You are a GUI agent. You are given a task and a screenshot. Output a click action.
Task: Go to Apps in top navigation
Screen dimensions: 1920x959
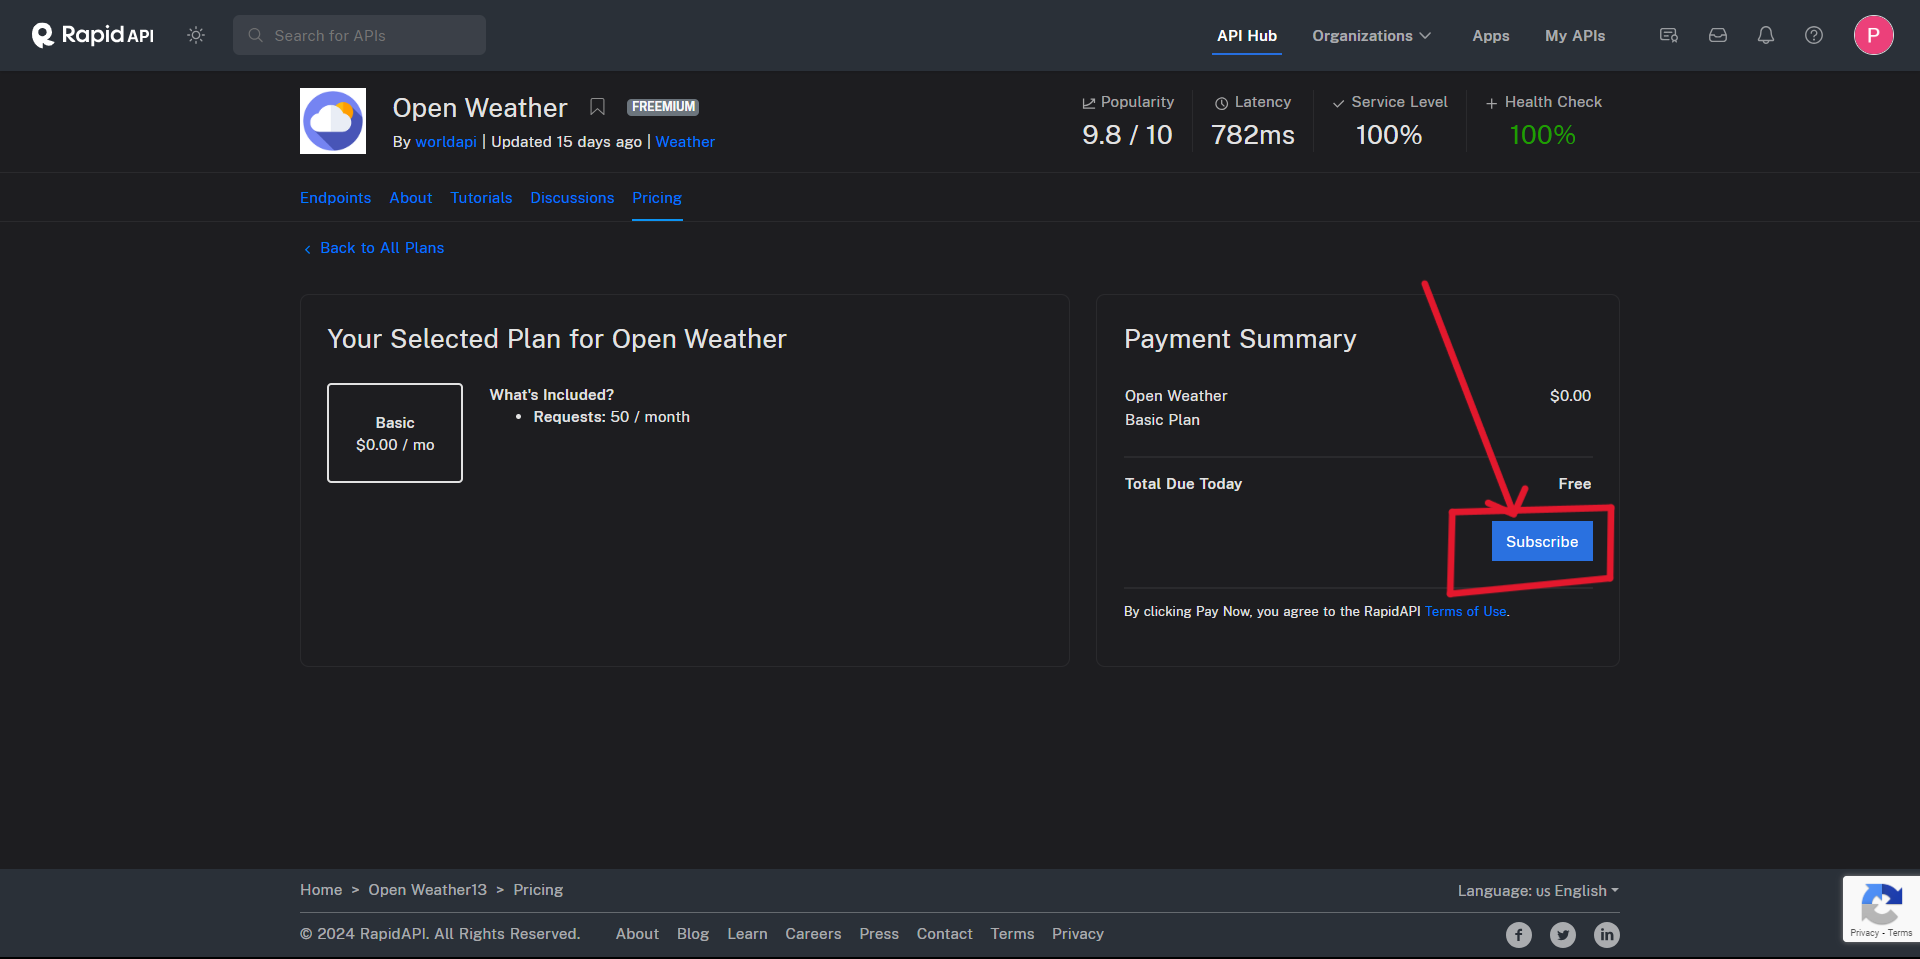pyautogui.click(x=1490, y=35)
